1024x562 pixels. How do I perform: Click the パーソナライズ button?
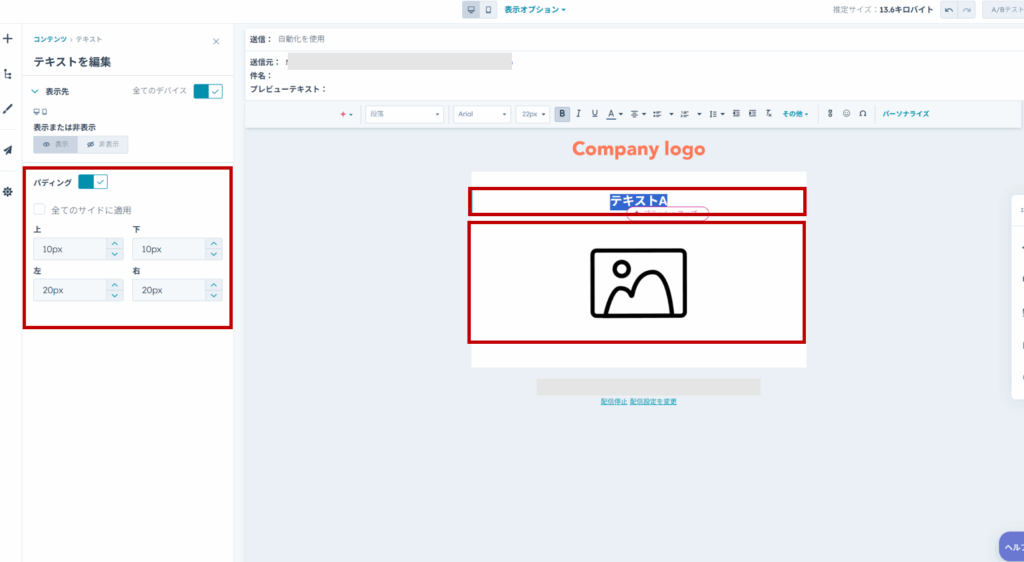pyautogui.click(x=905, y=114)
